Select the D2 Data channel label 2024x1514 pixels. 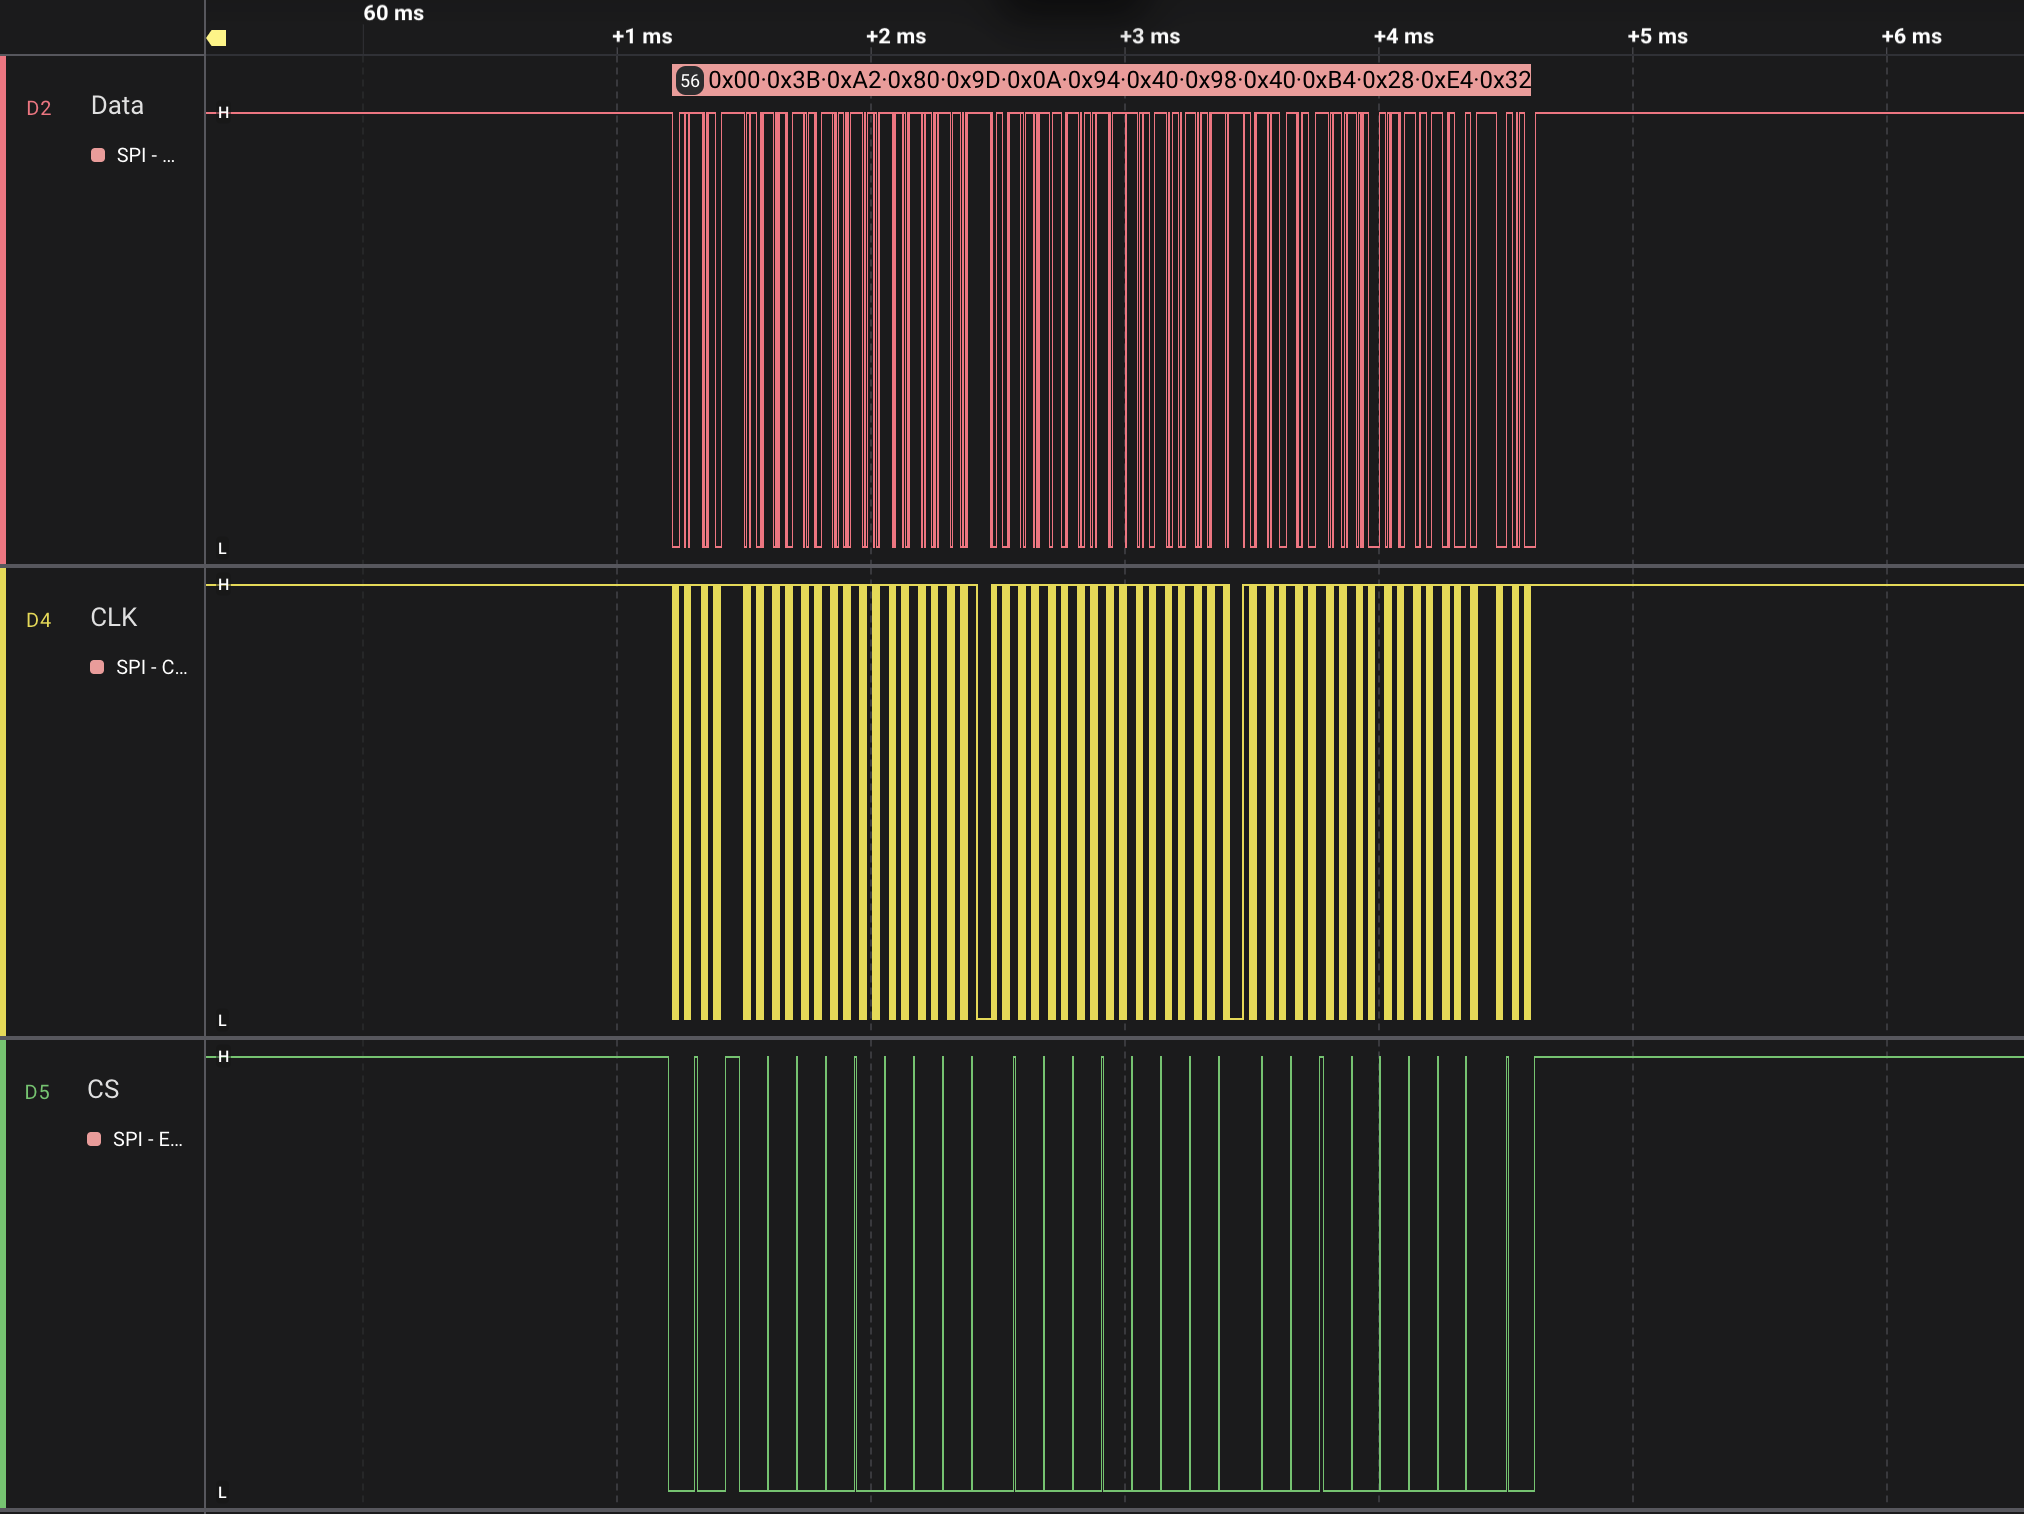click(x=40, y=105)
